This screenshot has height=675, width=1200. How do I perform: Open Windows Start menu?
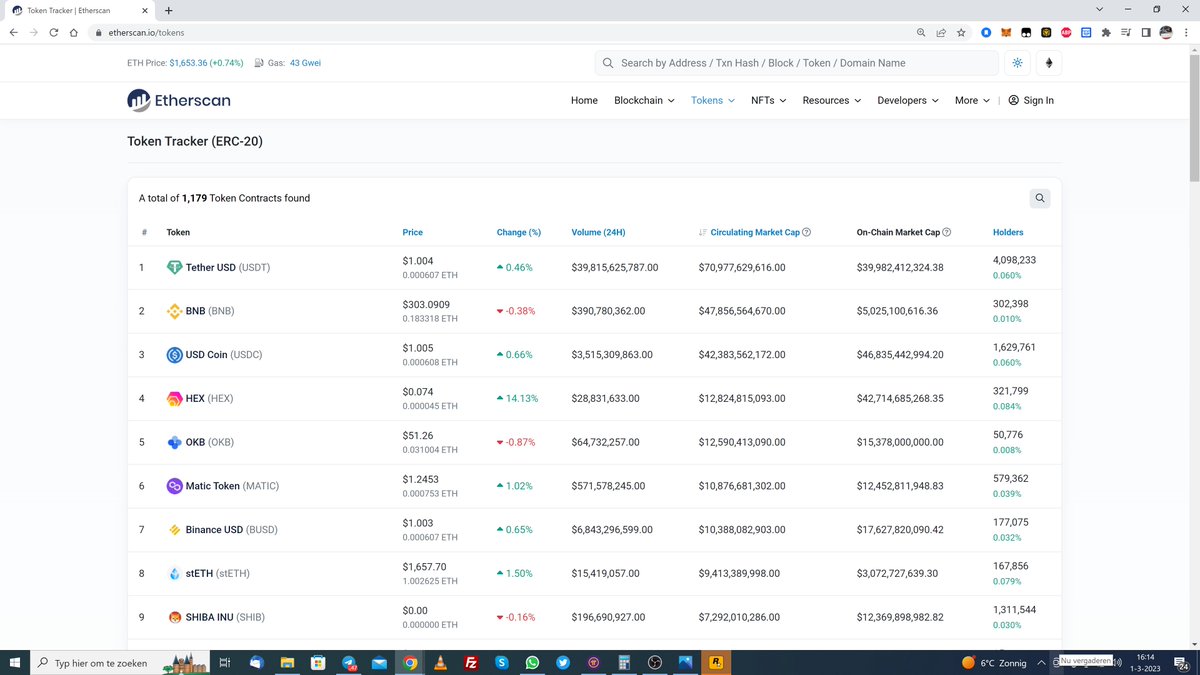15,662
